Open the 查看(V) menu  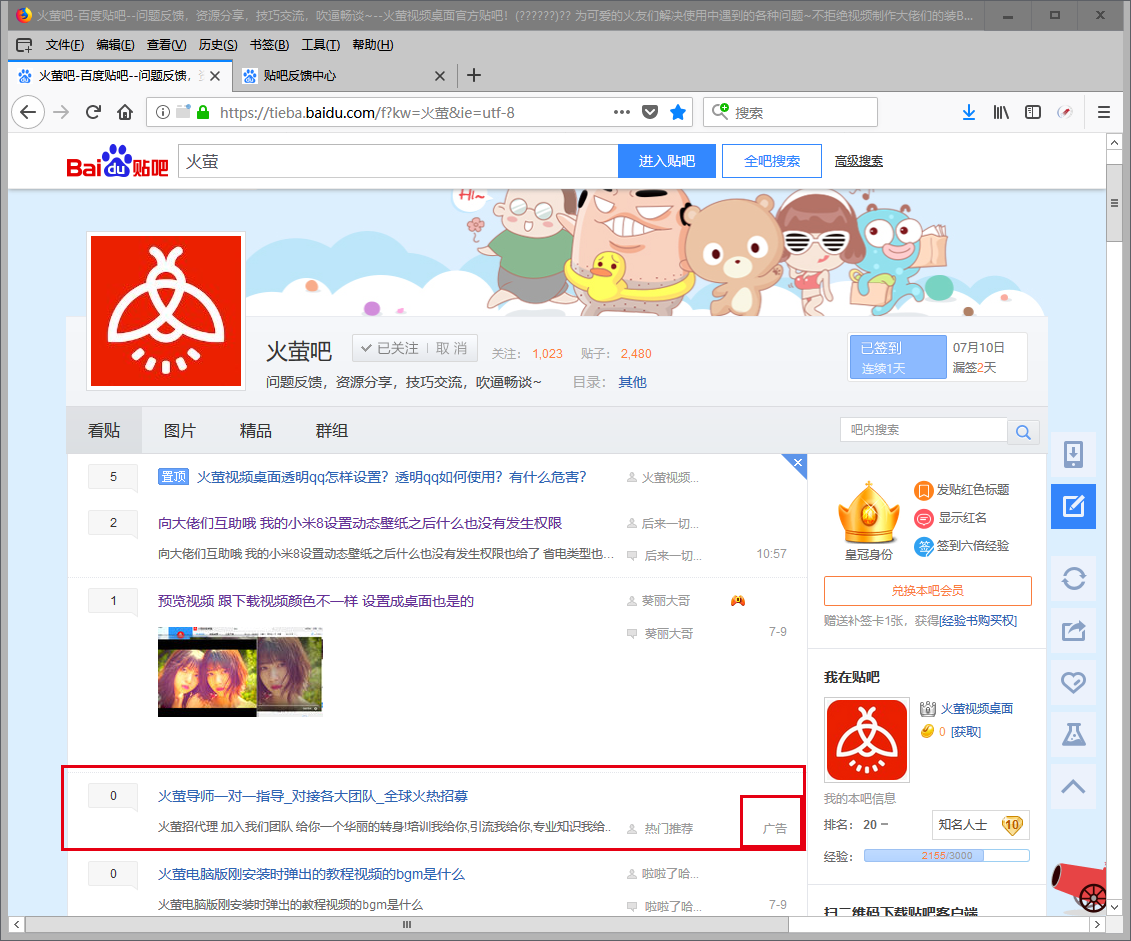point(167,45)
